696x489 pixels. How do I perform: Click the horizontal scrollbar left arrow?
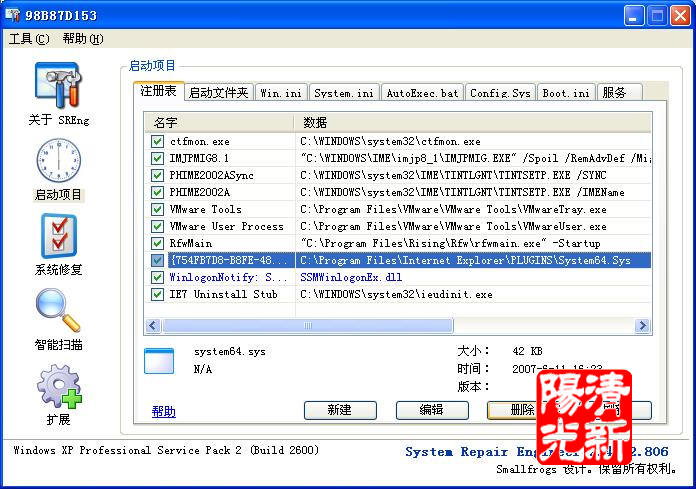coord(153,326)
